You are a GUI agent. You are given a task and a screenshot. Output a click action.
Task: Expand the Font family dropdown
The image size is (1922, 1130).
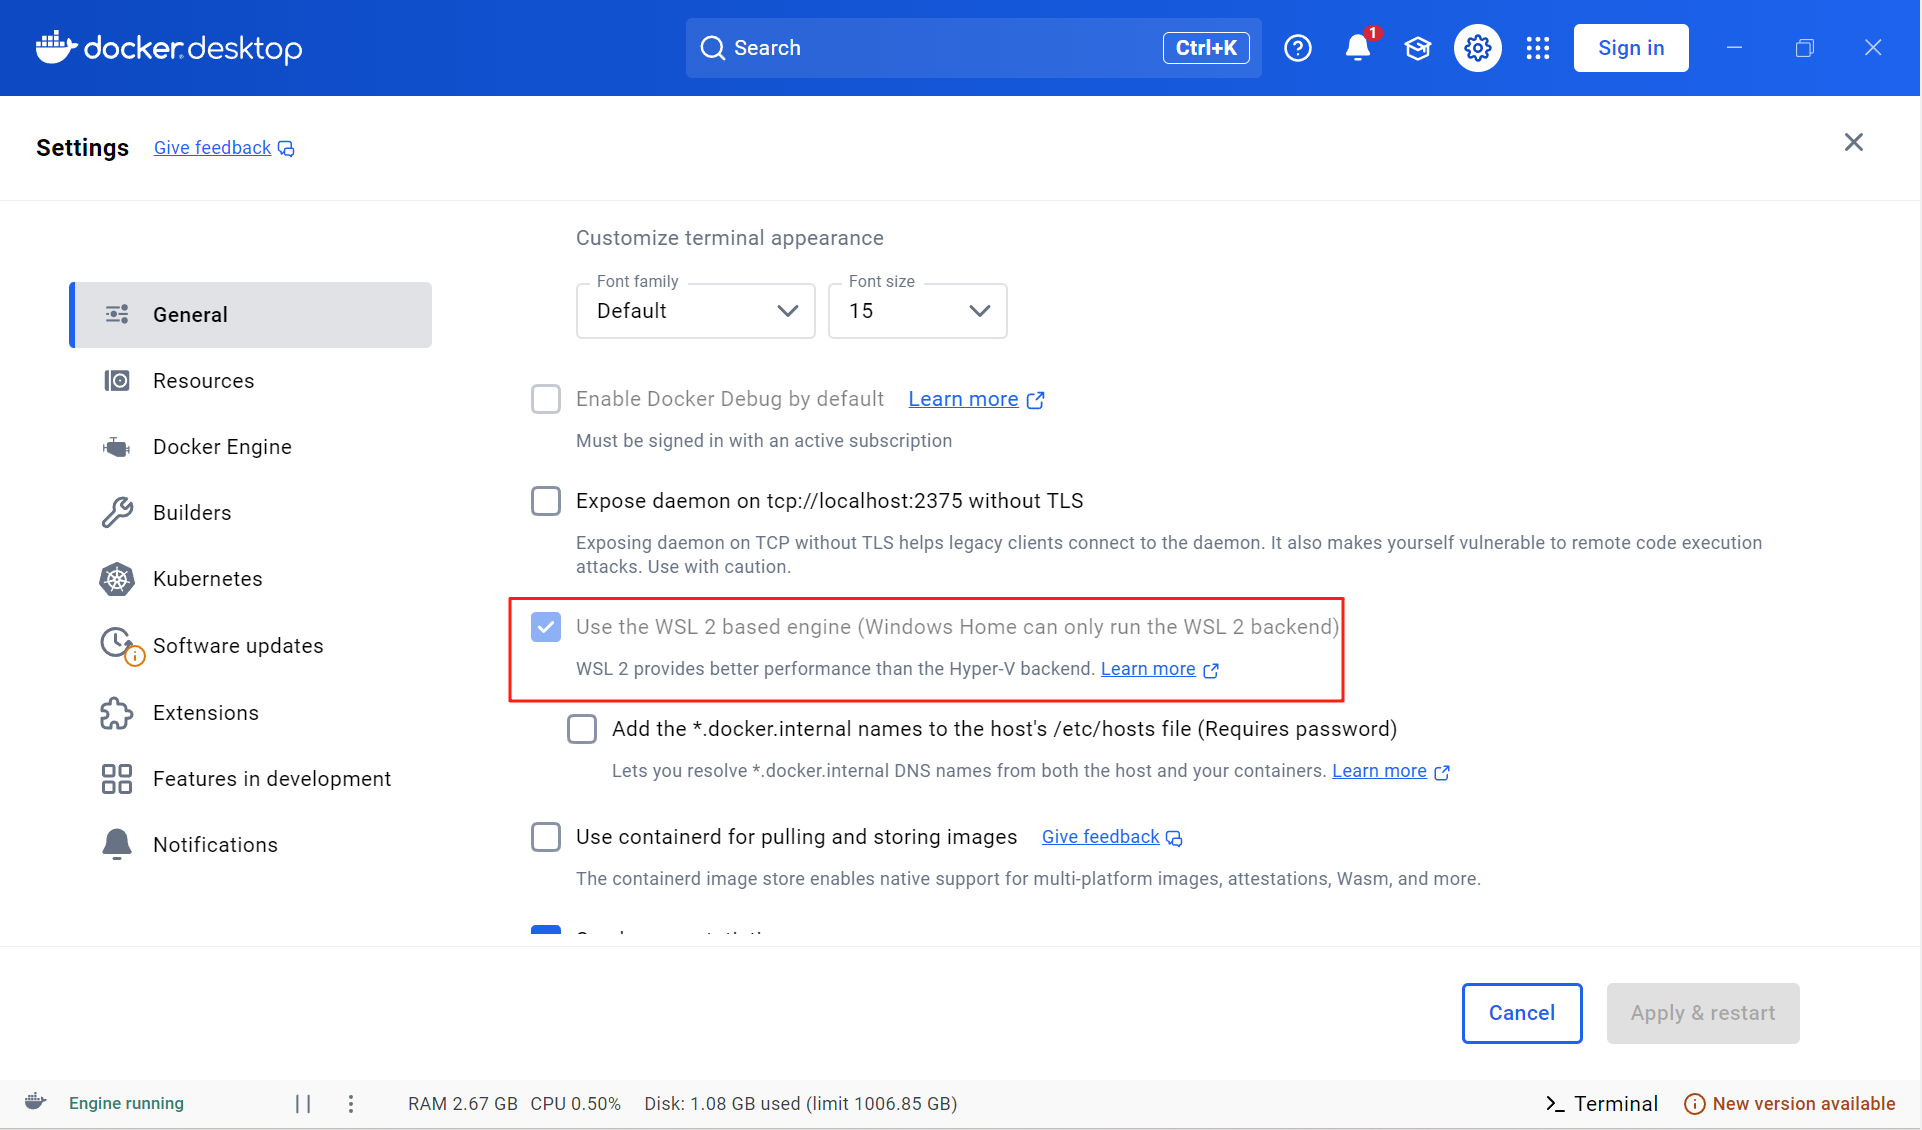pos(696,311)
